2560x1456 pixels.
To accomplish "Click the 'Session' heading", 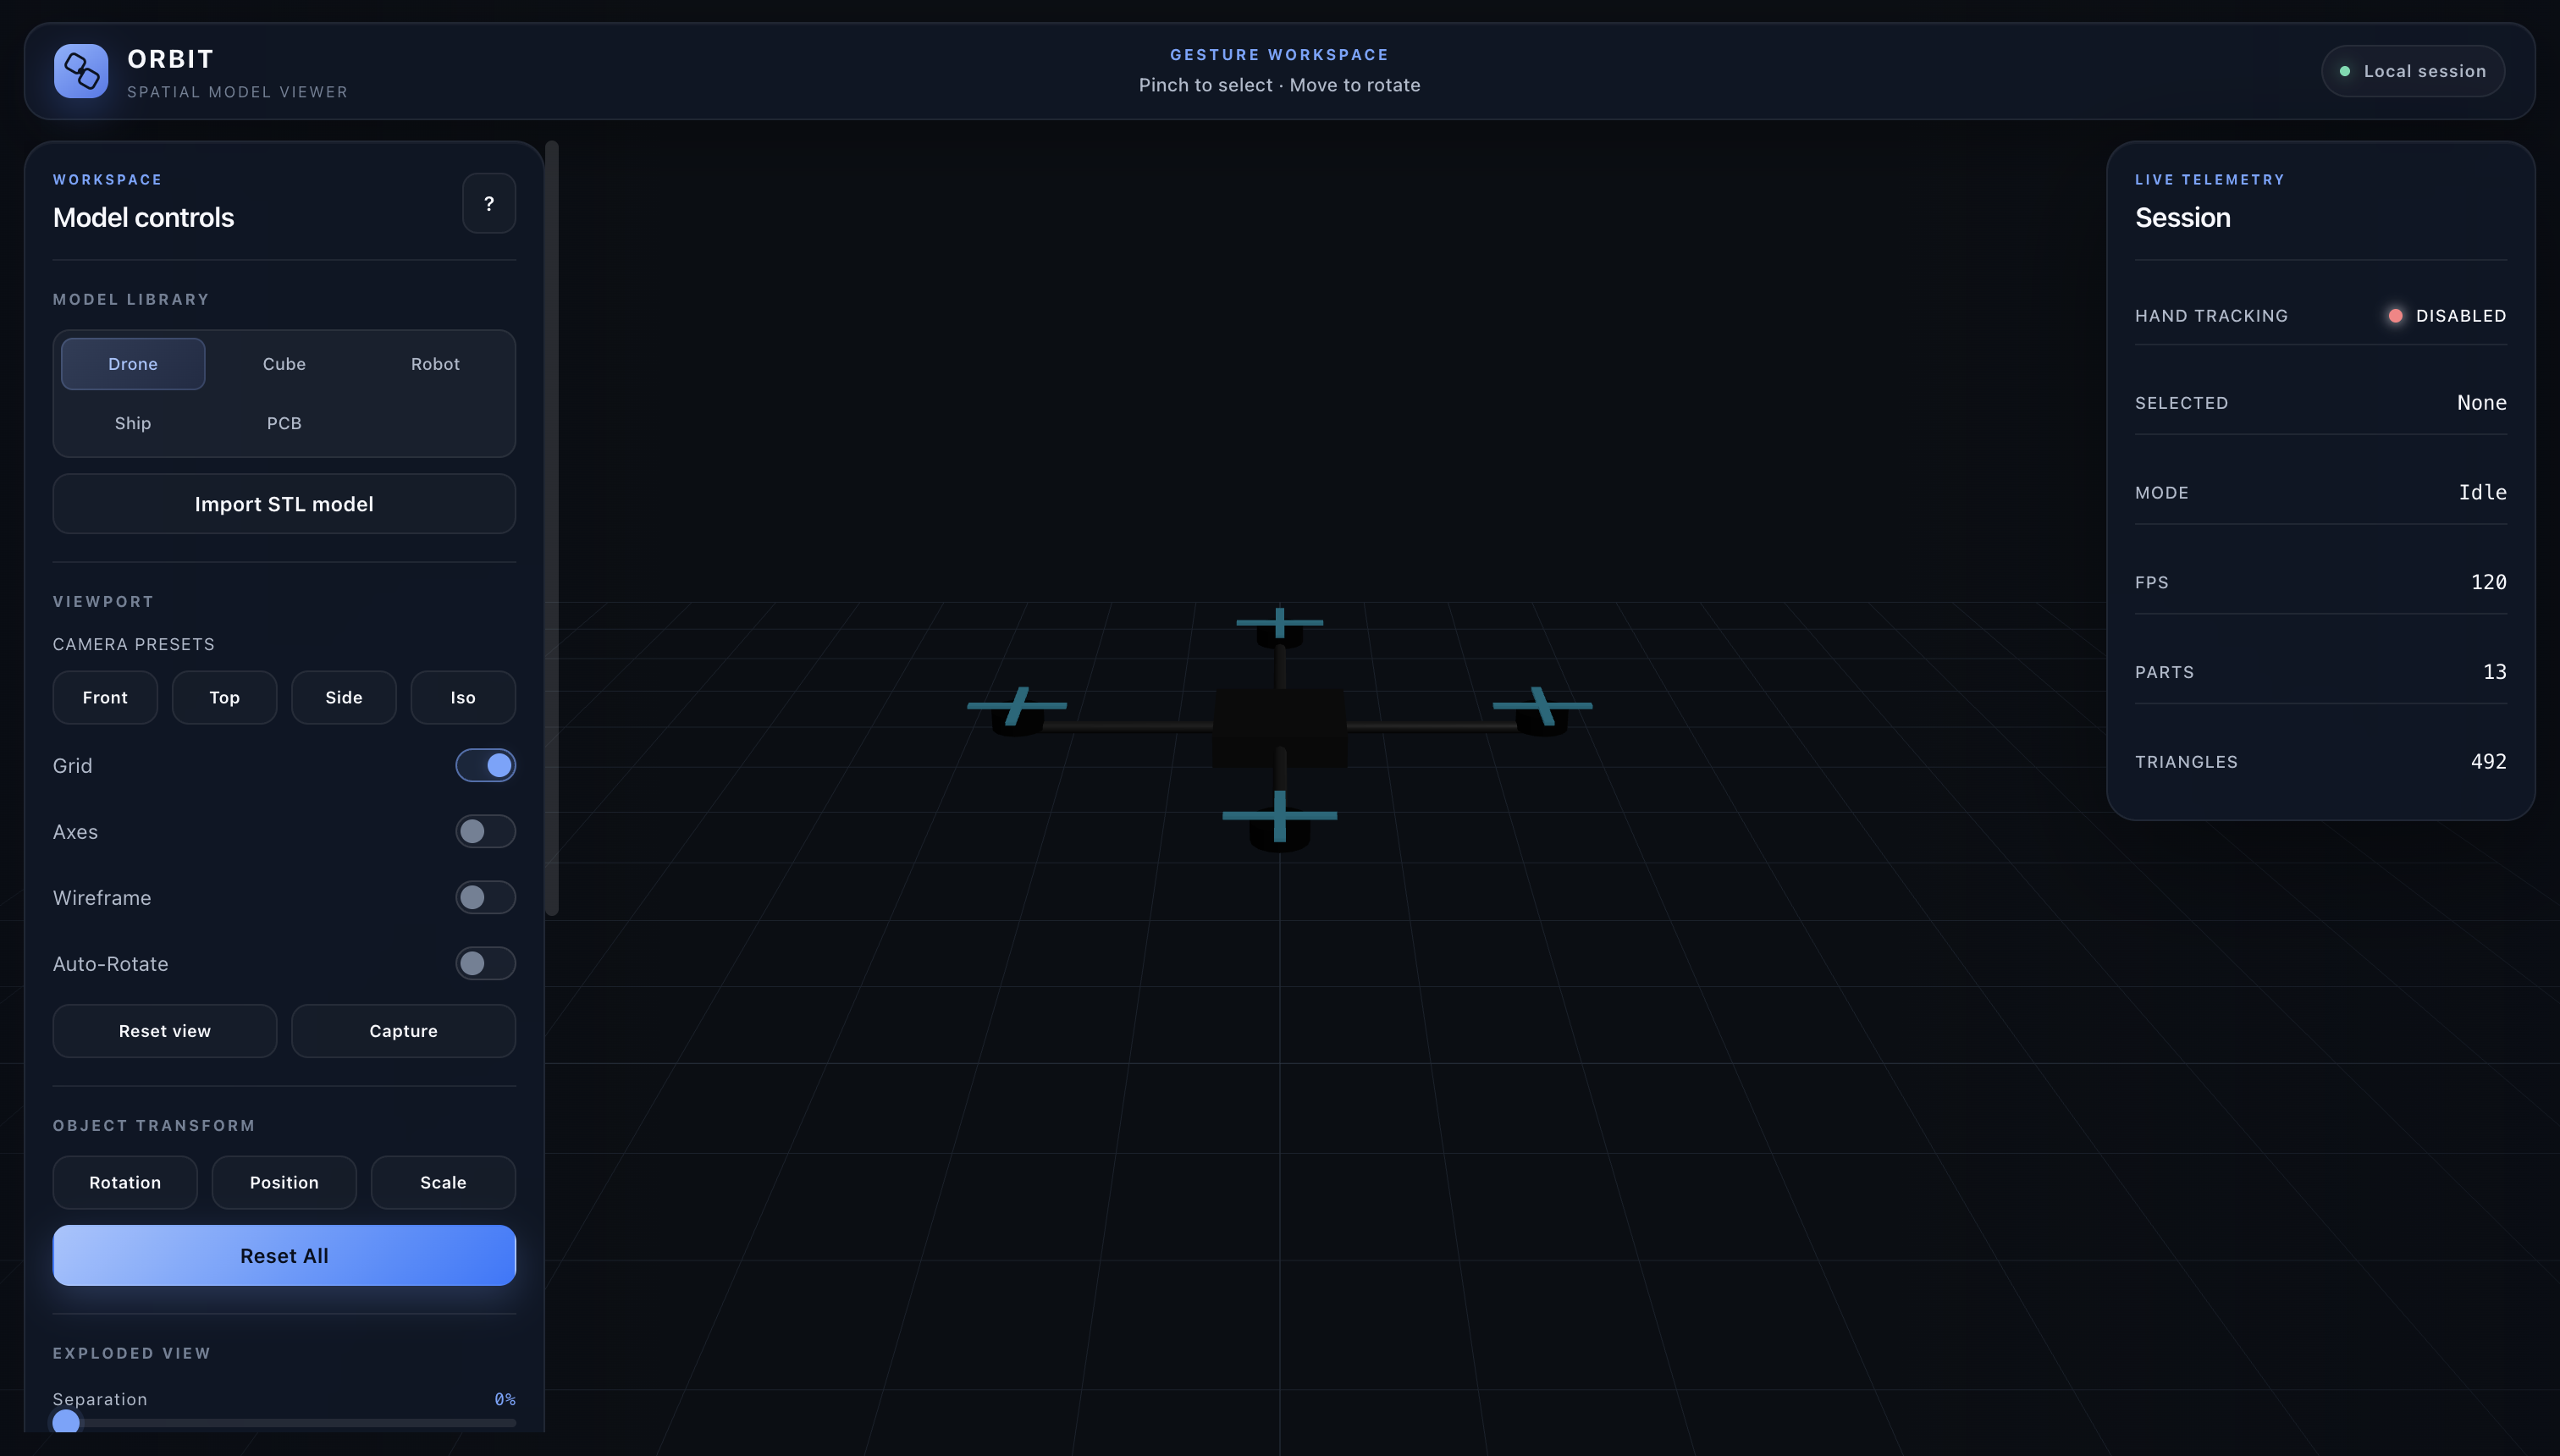I will (2183, 217).
